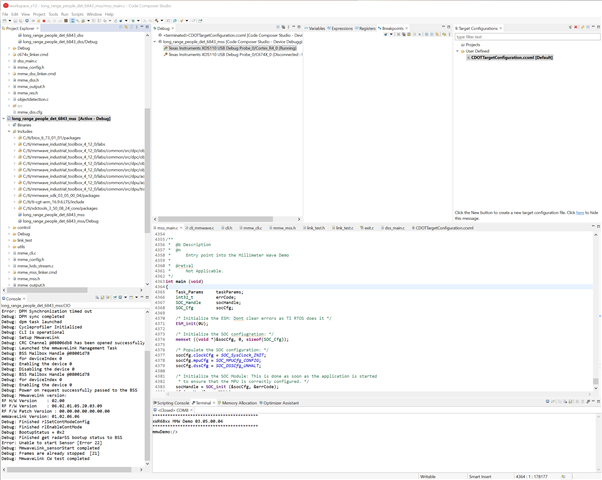Click the type filter text field
This screenshot has height=480, width=602.
[x=527, y=37]
